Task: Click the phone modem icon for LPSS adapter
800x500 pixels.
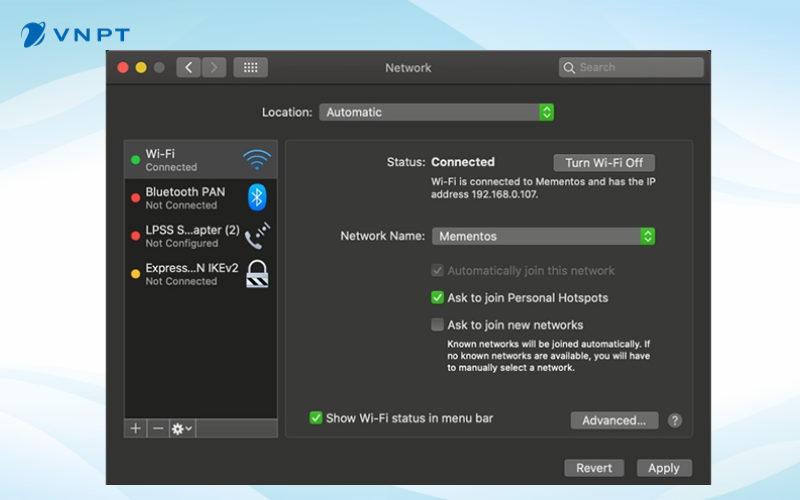Action: 257,236
